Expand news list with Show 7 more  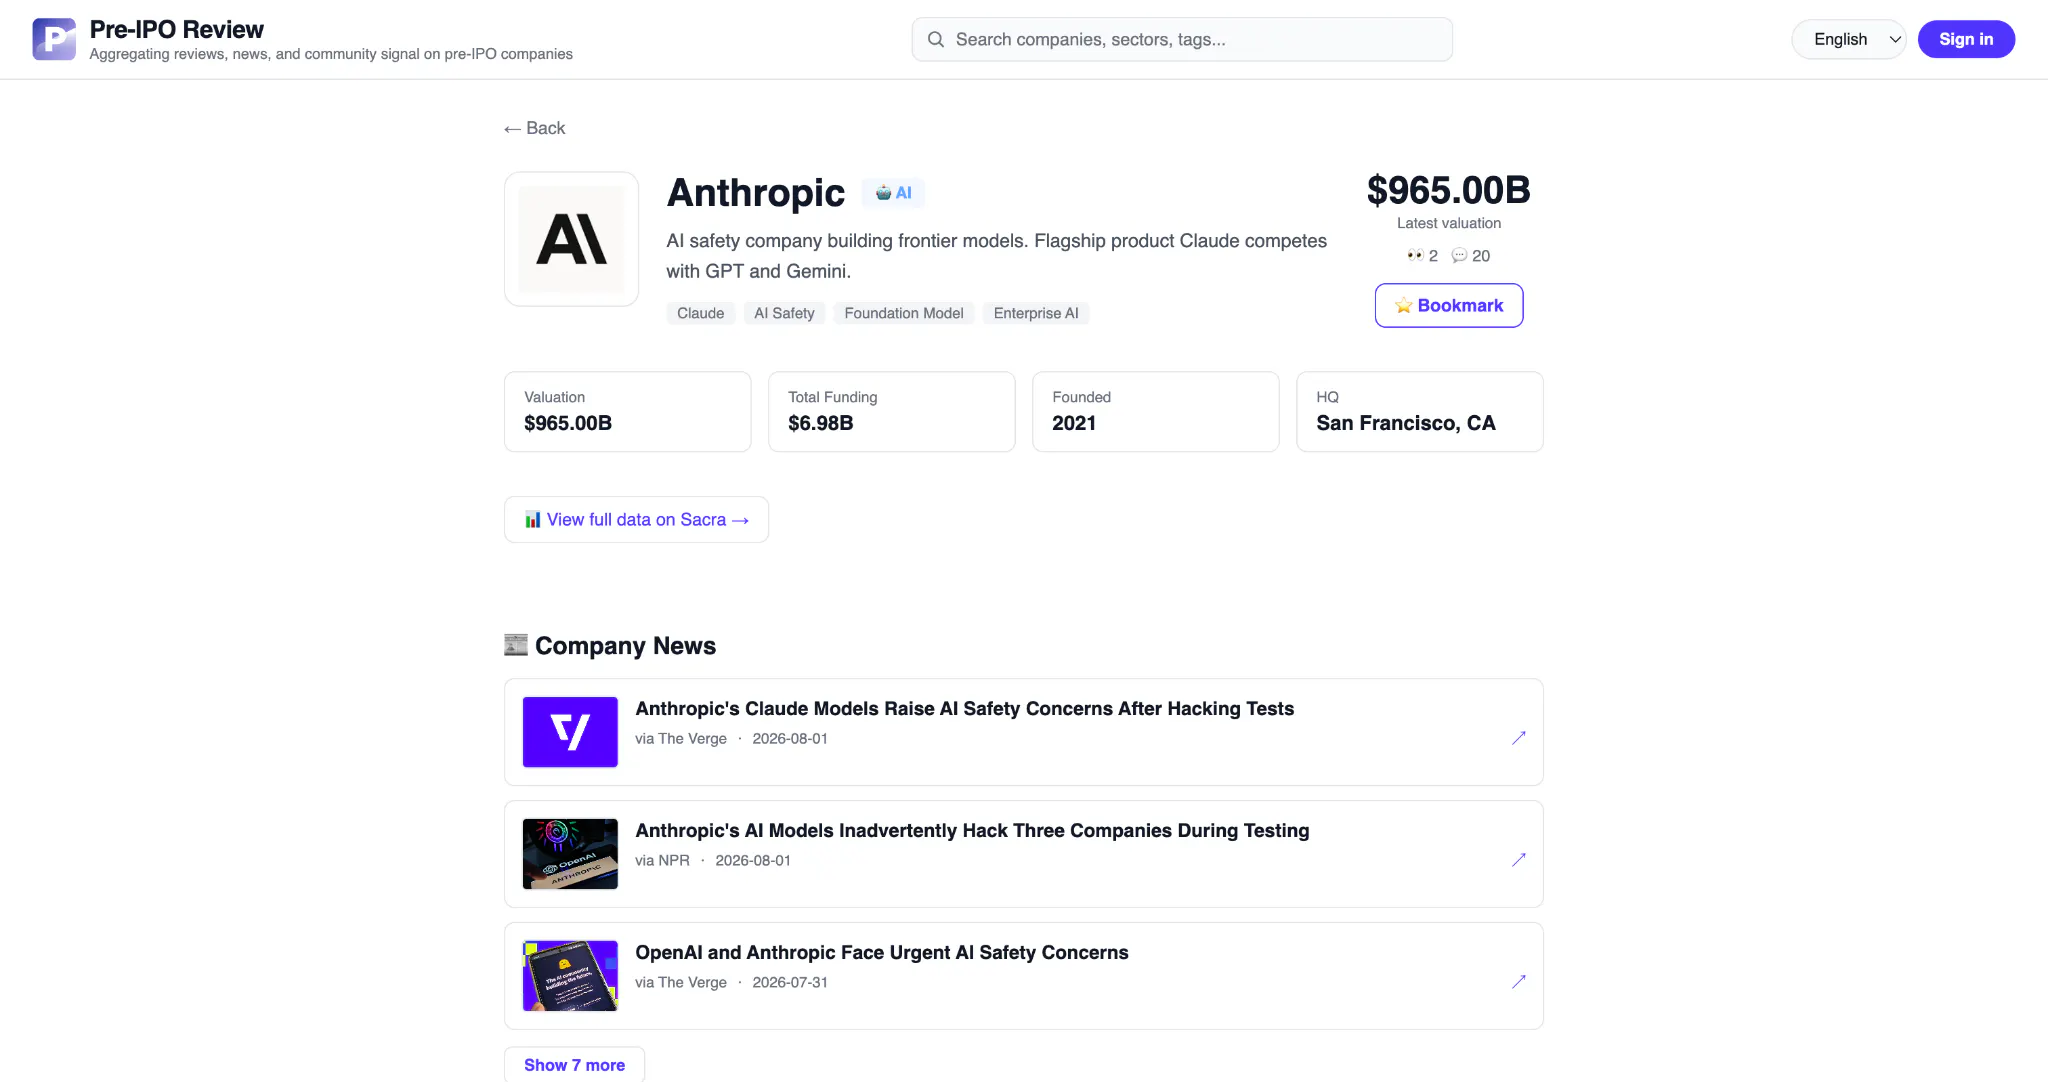[574, 1065]
